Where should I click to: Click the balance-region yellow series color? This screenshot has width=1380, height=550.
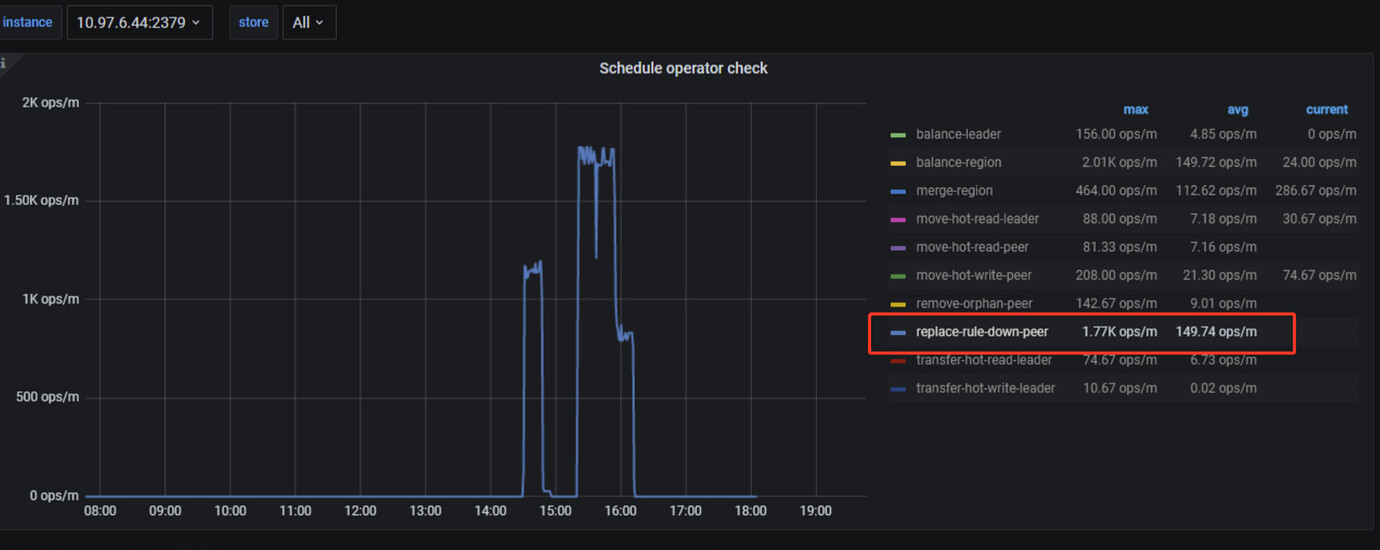click(x=897, y=163)
